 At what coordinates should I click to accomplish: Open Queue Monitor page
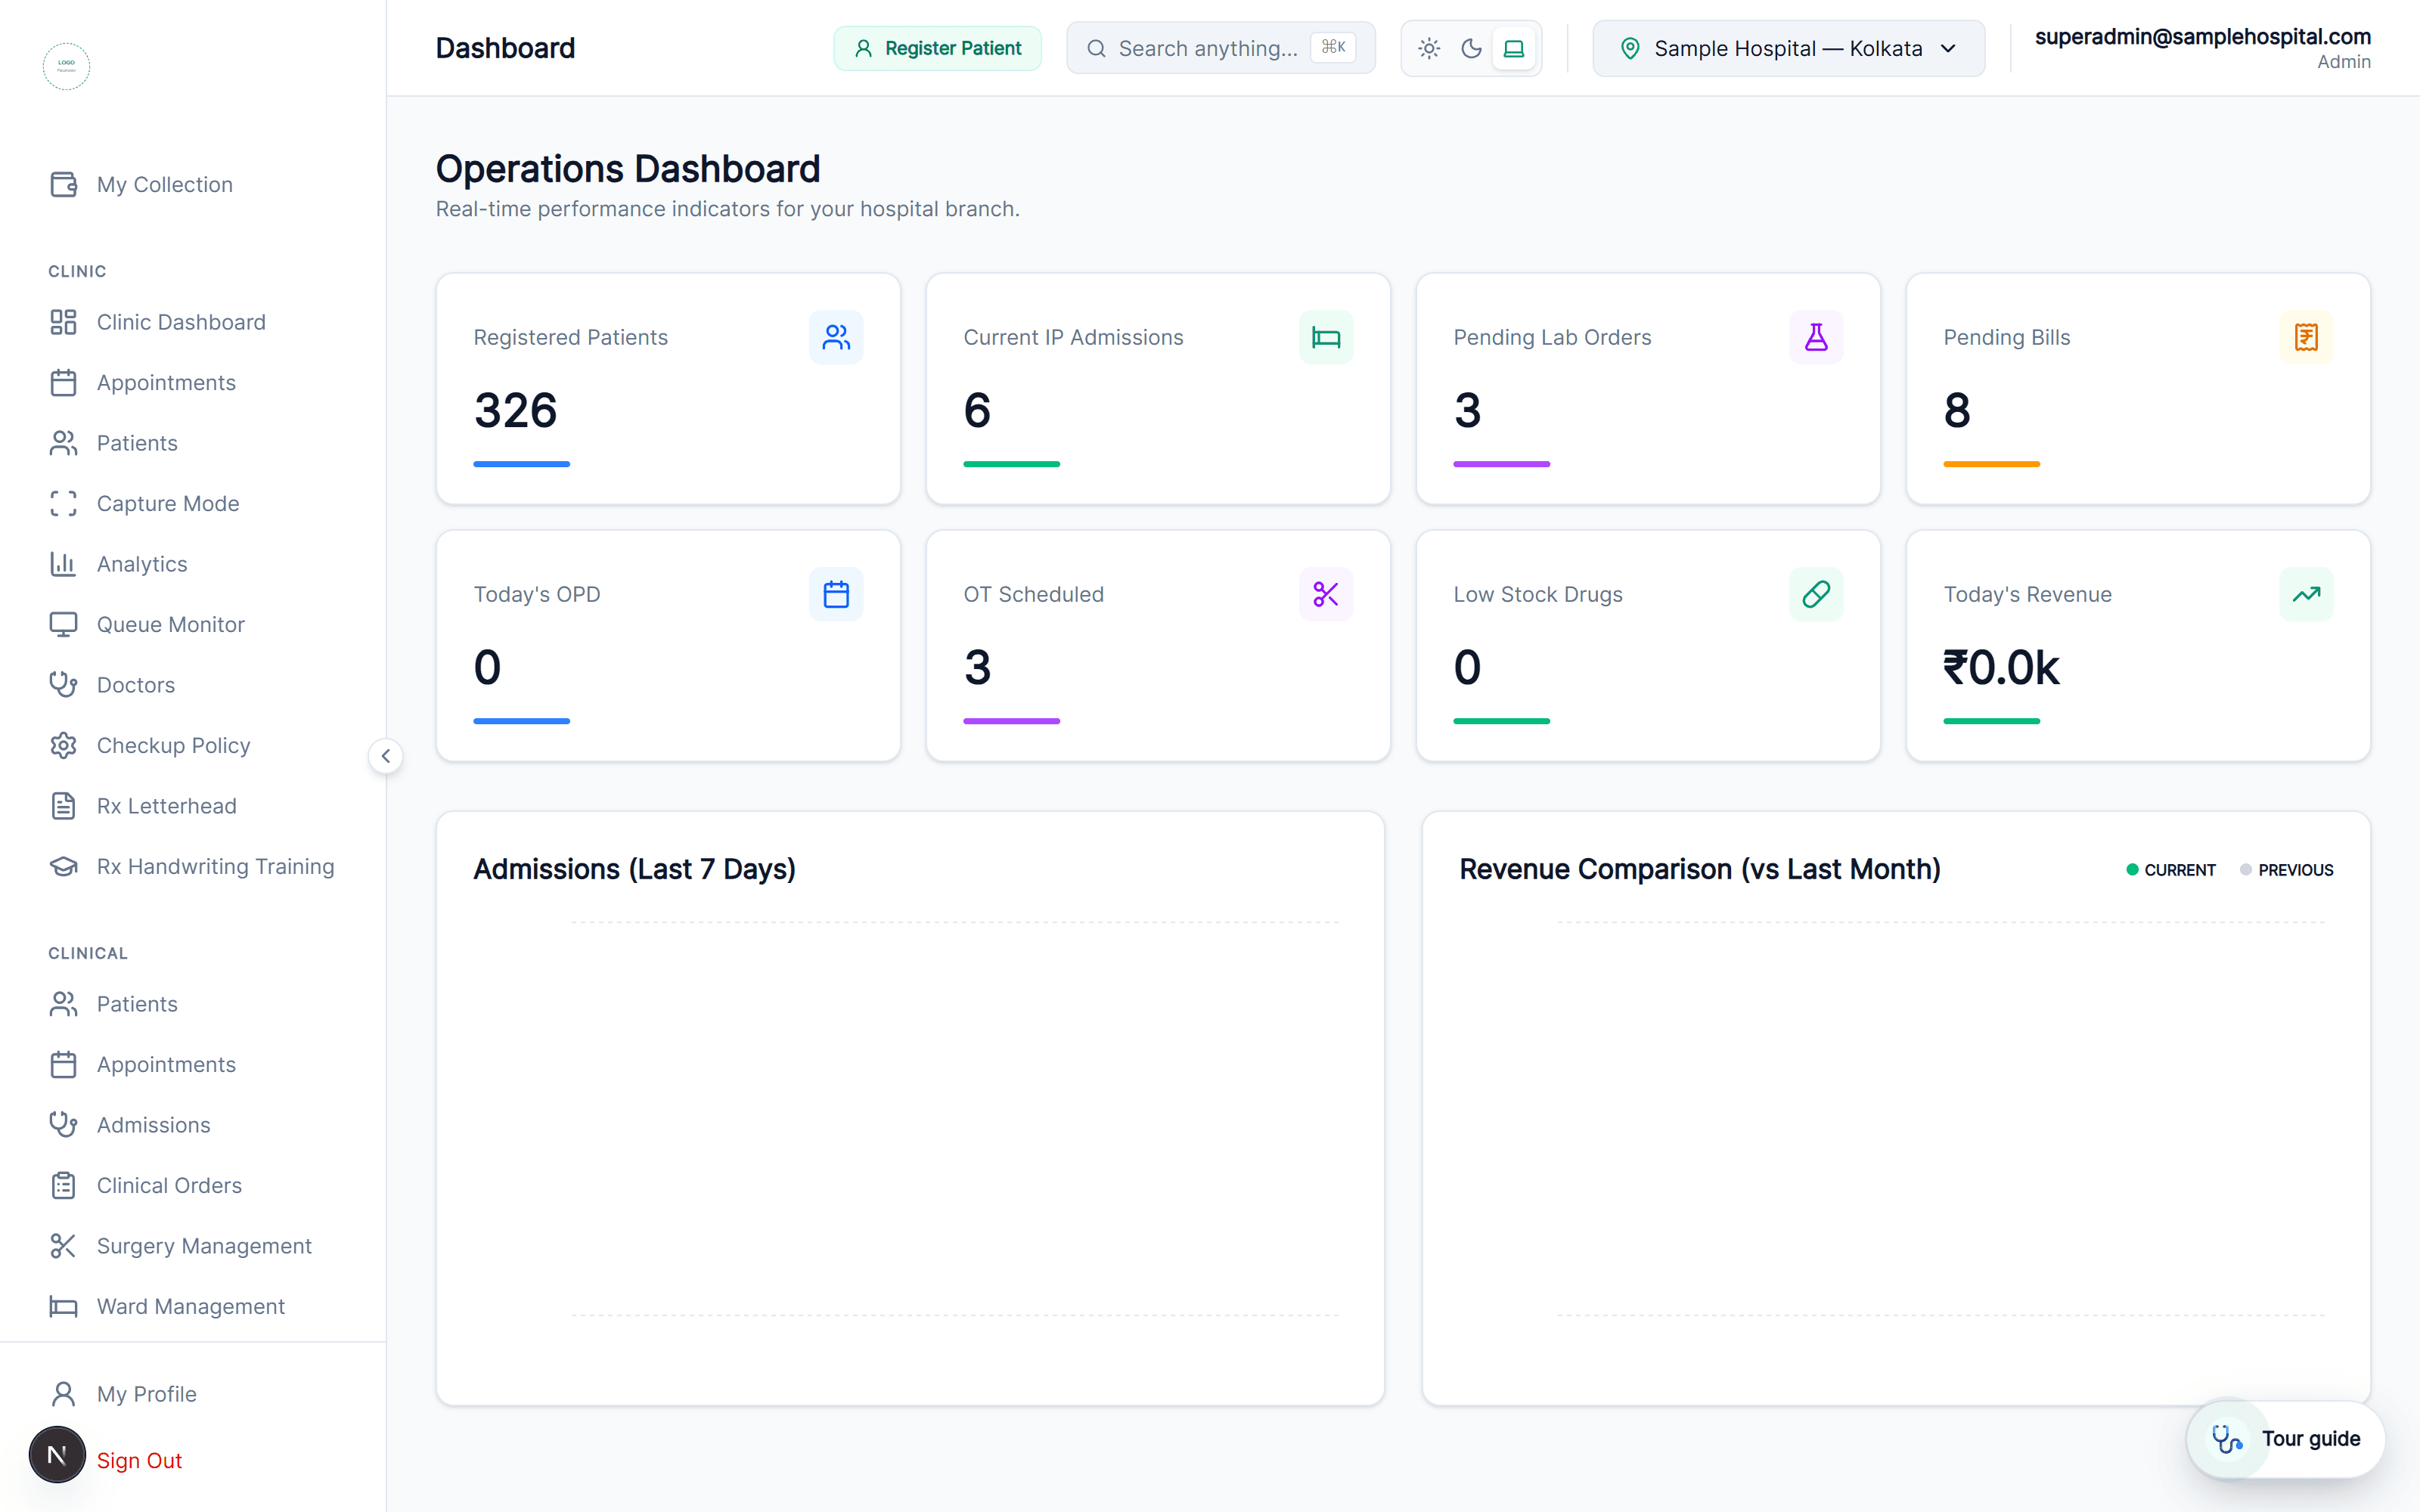(x=193, y=624)
